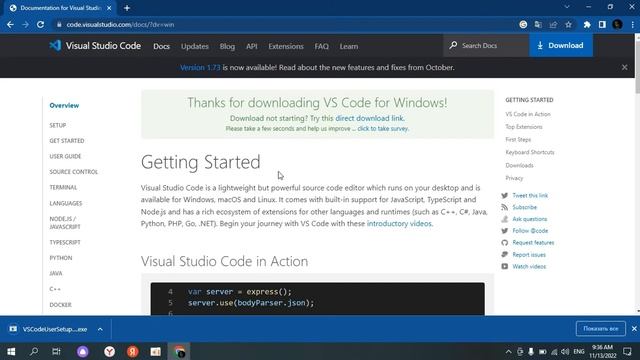Open the Chrome profile avatar

(x=617, y=24)
